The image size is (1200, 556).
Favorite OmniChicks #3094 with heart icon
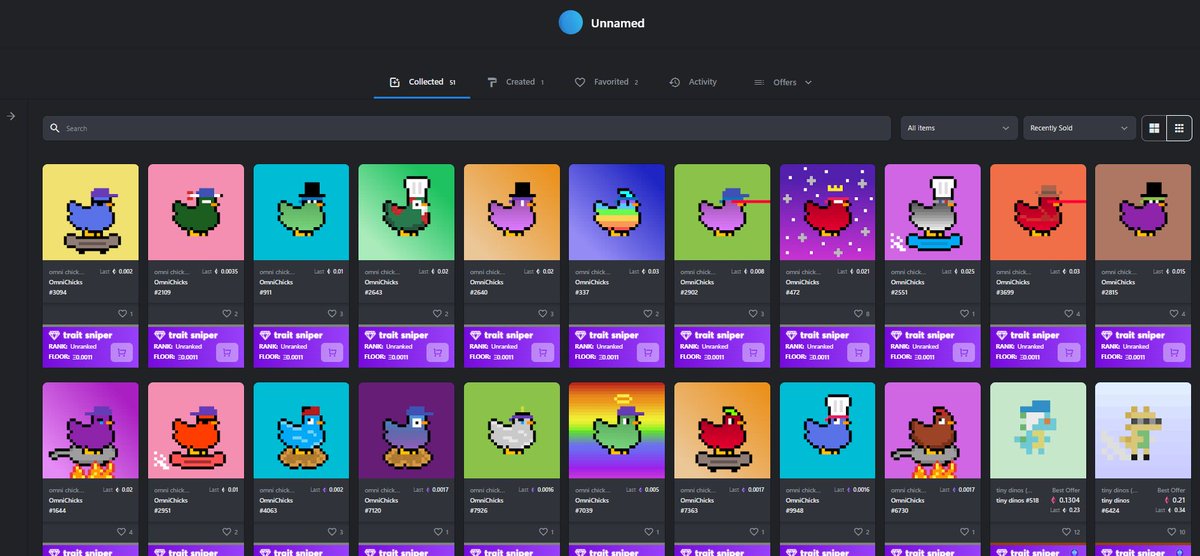123,314
